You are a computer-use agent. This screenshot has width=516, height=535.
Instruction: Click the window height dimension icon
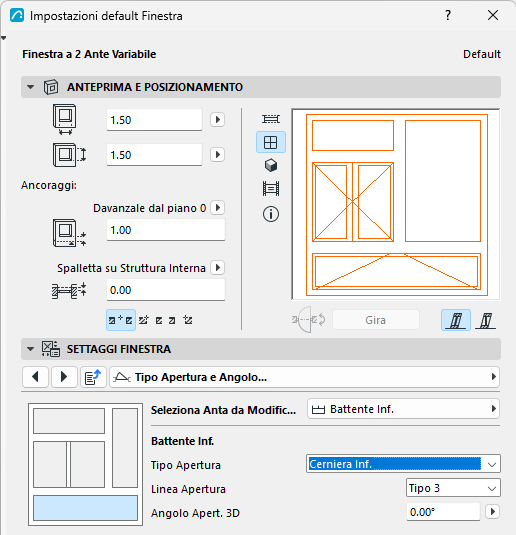pyautogui.click(x=69, y=155)
